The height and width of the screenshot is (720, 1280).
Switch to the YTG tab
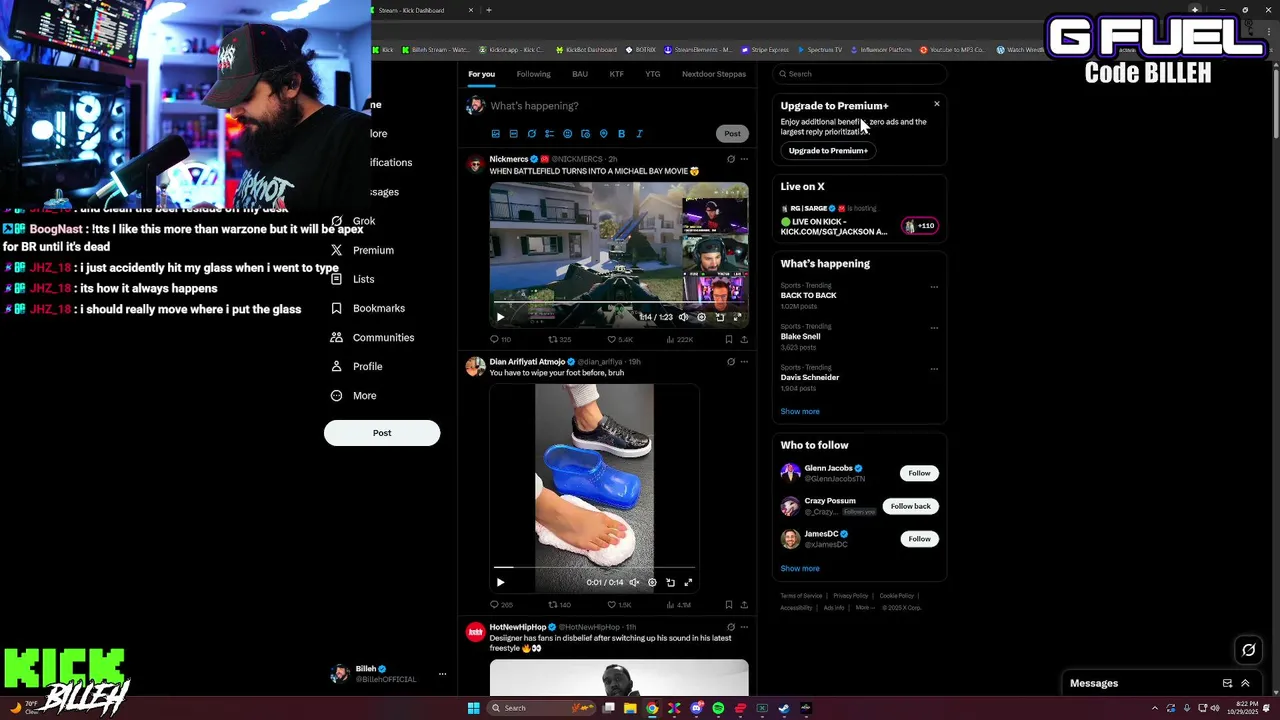653,74
